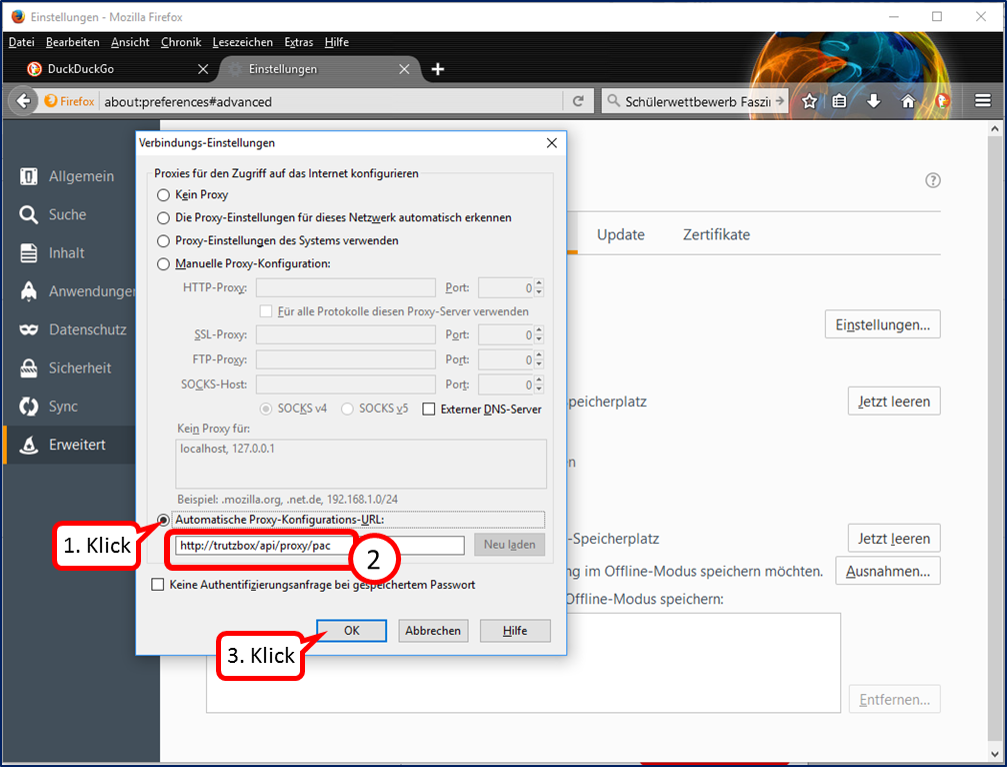
Task: Open the Ansicht menu
Action: click(x=130, y=42)
